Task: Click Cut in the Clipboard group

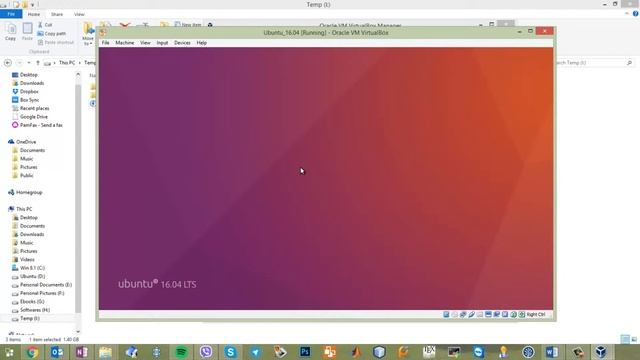Action: [x=45, y=25]
